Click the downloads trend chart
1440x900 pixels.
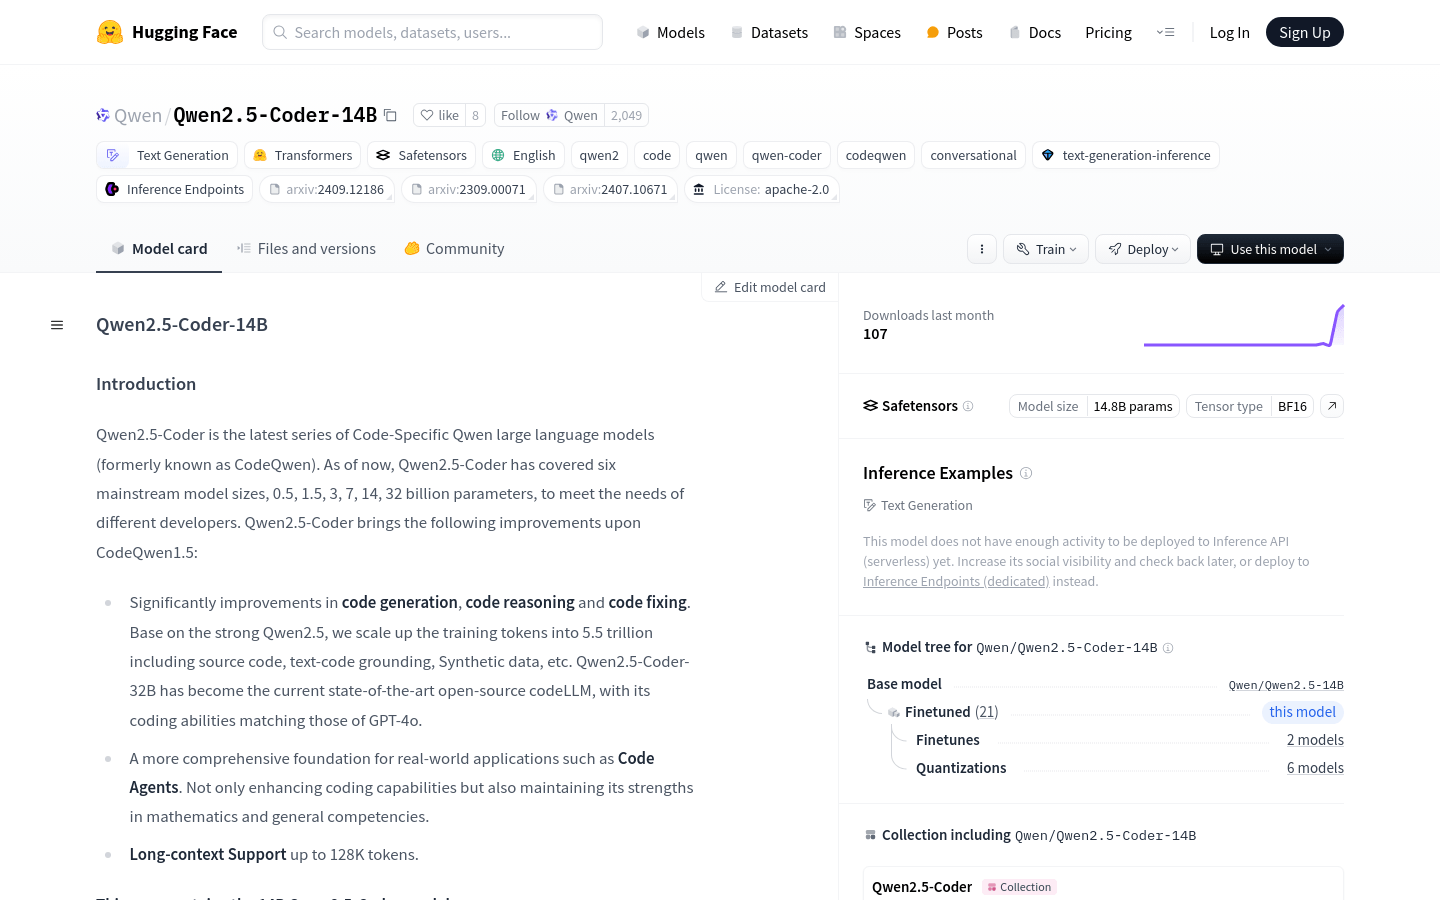pyautogui.click(x=1244, y=326)
